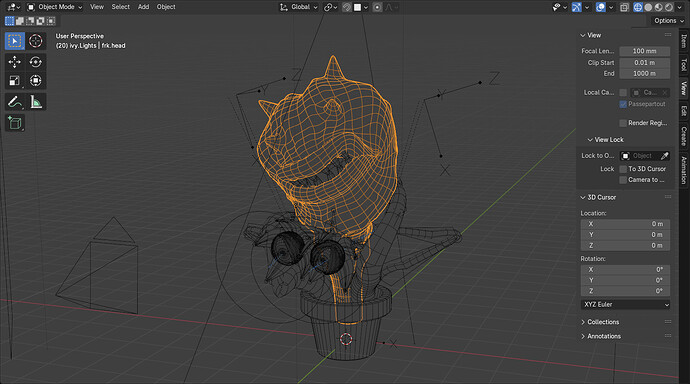
Task: Open the Add menu
Action: point(143,7)
